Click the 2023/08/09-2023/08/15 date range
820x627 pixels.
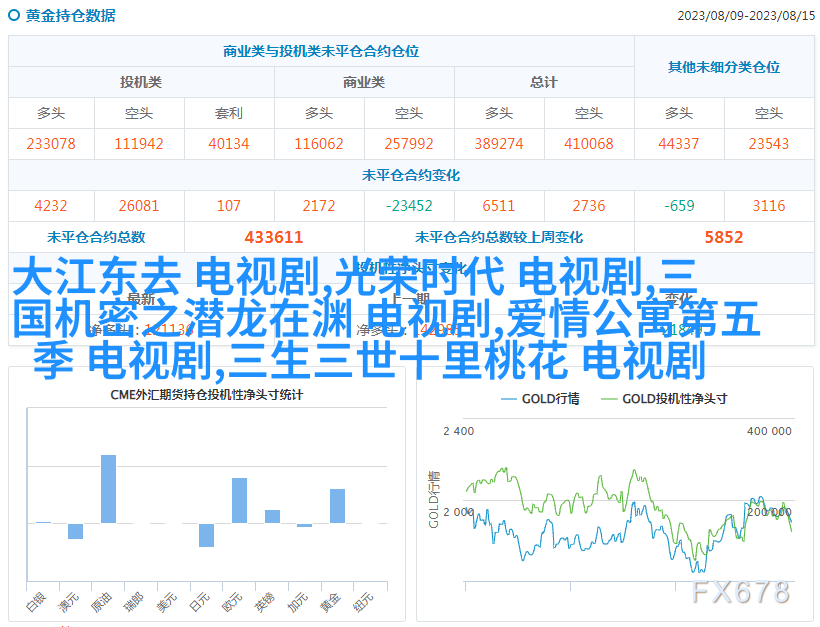(x=745, y=16)
